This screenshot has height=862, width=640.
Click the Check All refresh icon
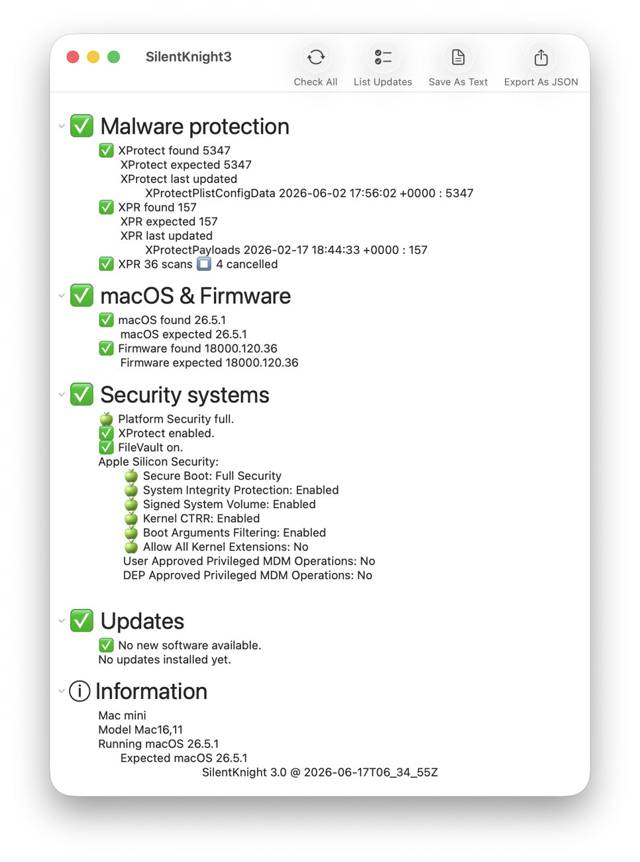click(x=316, y=57)
